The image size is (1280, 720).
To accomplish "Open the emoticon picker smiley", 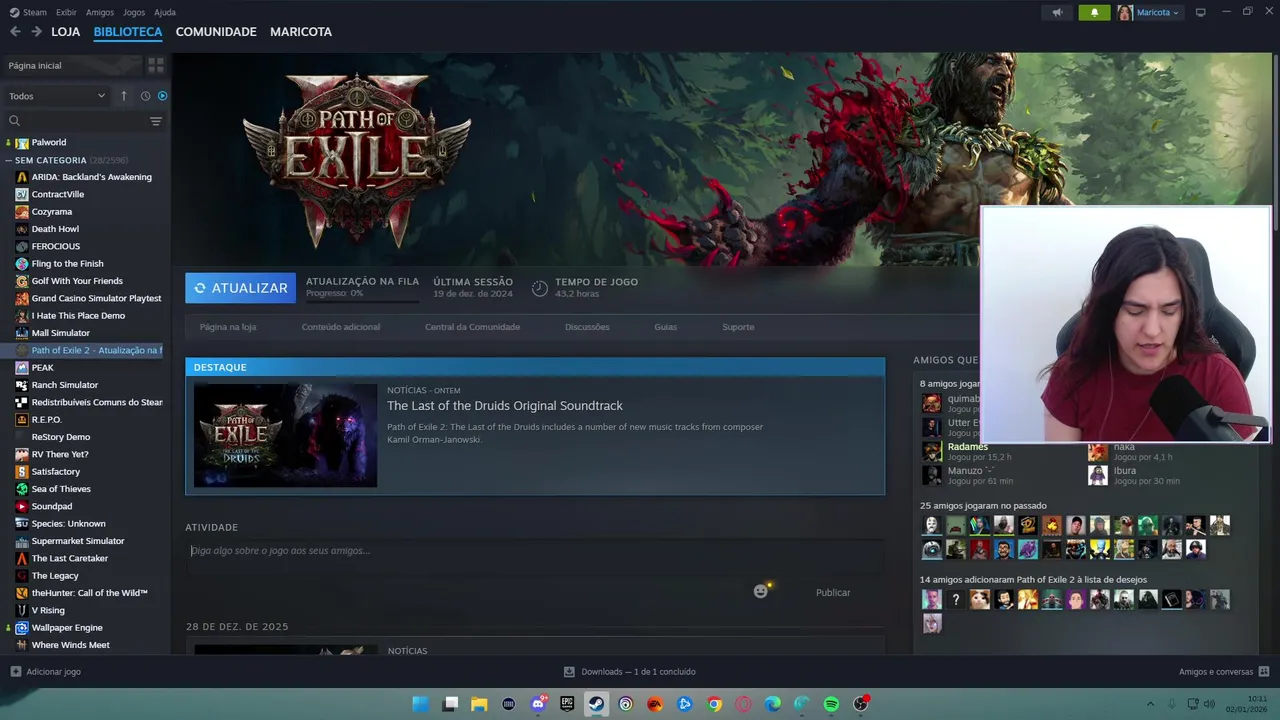I will coord(760,592).
